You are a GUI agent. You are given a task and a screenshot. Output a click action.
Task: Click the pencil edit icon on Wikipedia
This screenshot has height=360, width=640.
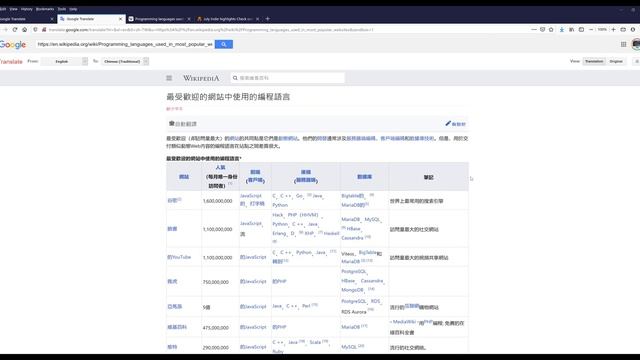pyautogui.click(x=448, y=123)
